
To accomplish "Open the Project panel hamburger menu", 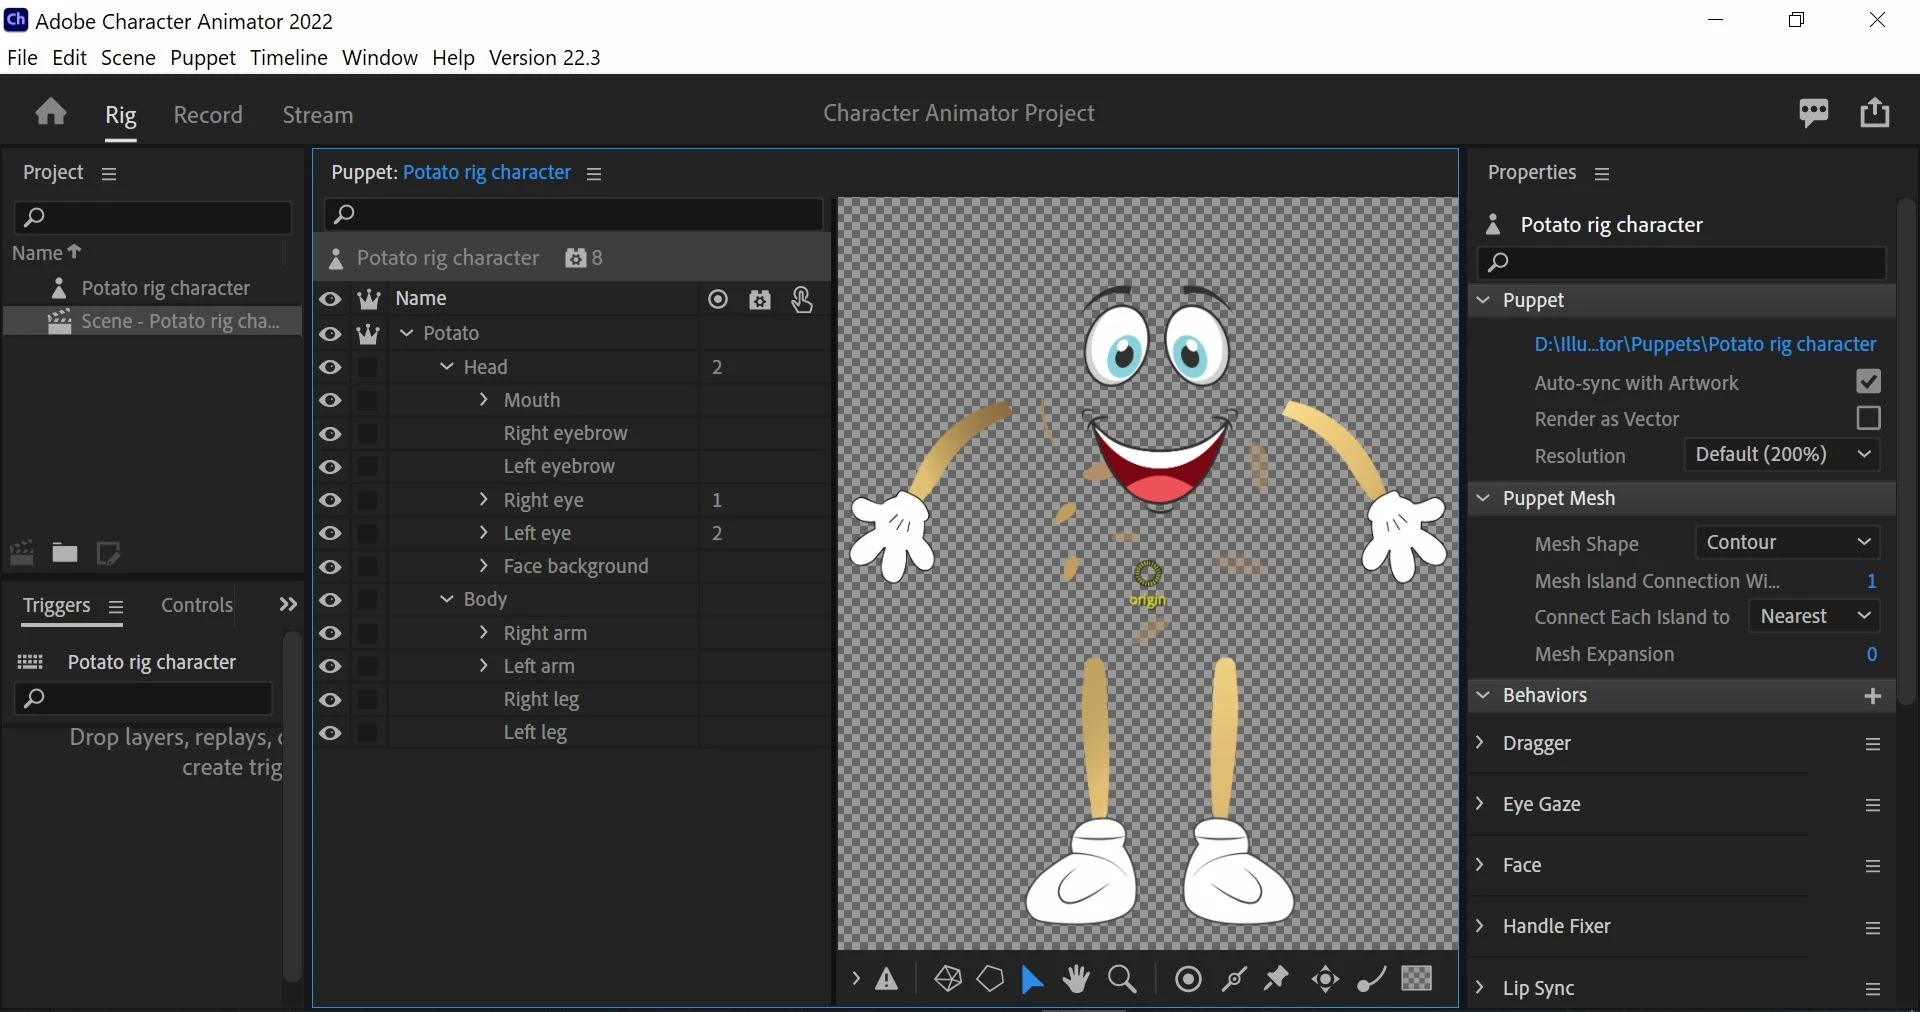I will coord(110,174).
